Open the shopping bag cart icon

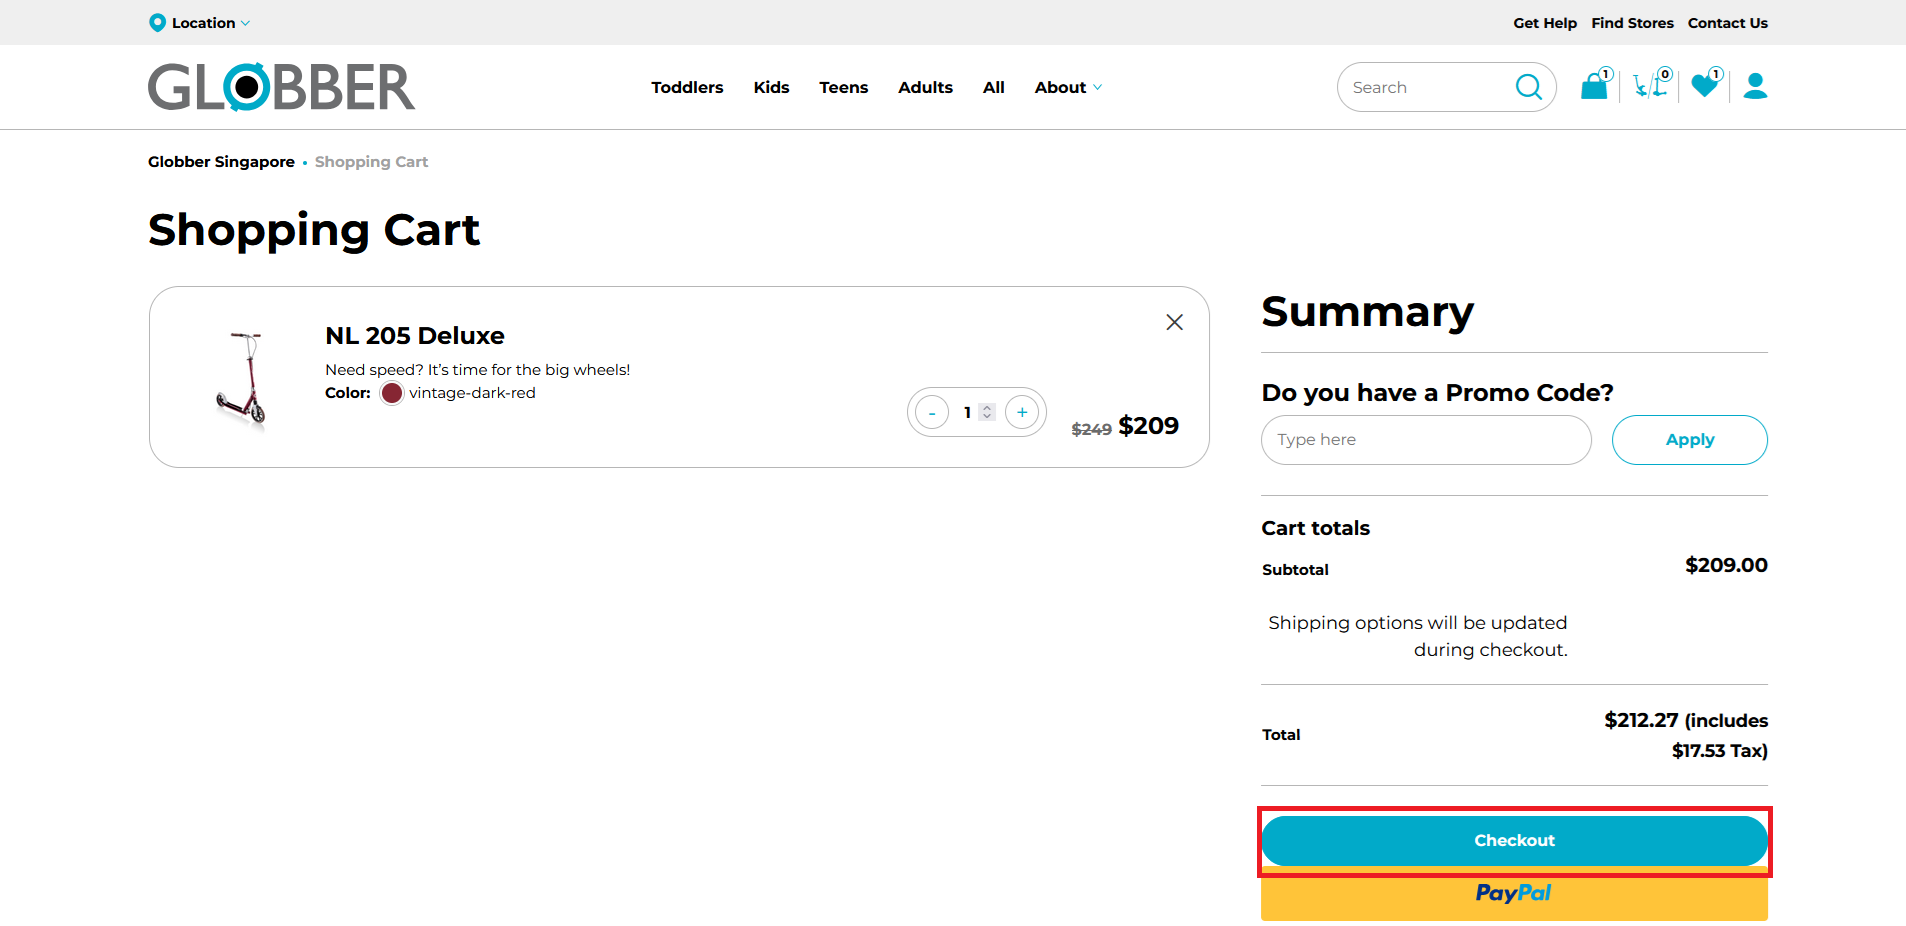(x=1596, y=85)
